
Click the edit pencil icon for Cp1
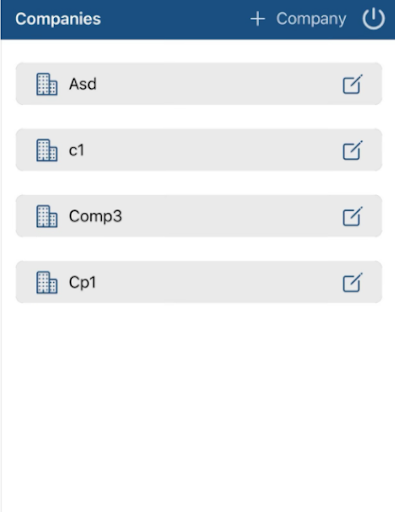pos(352,282)
